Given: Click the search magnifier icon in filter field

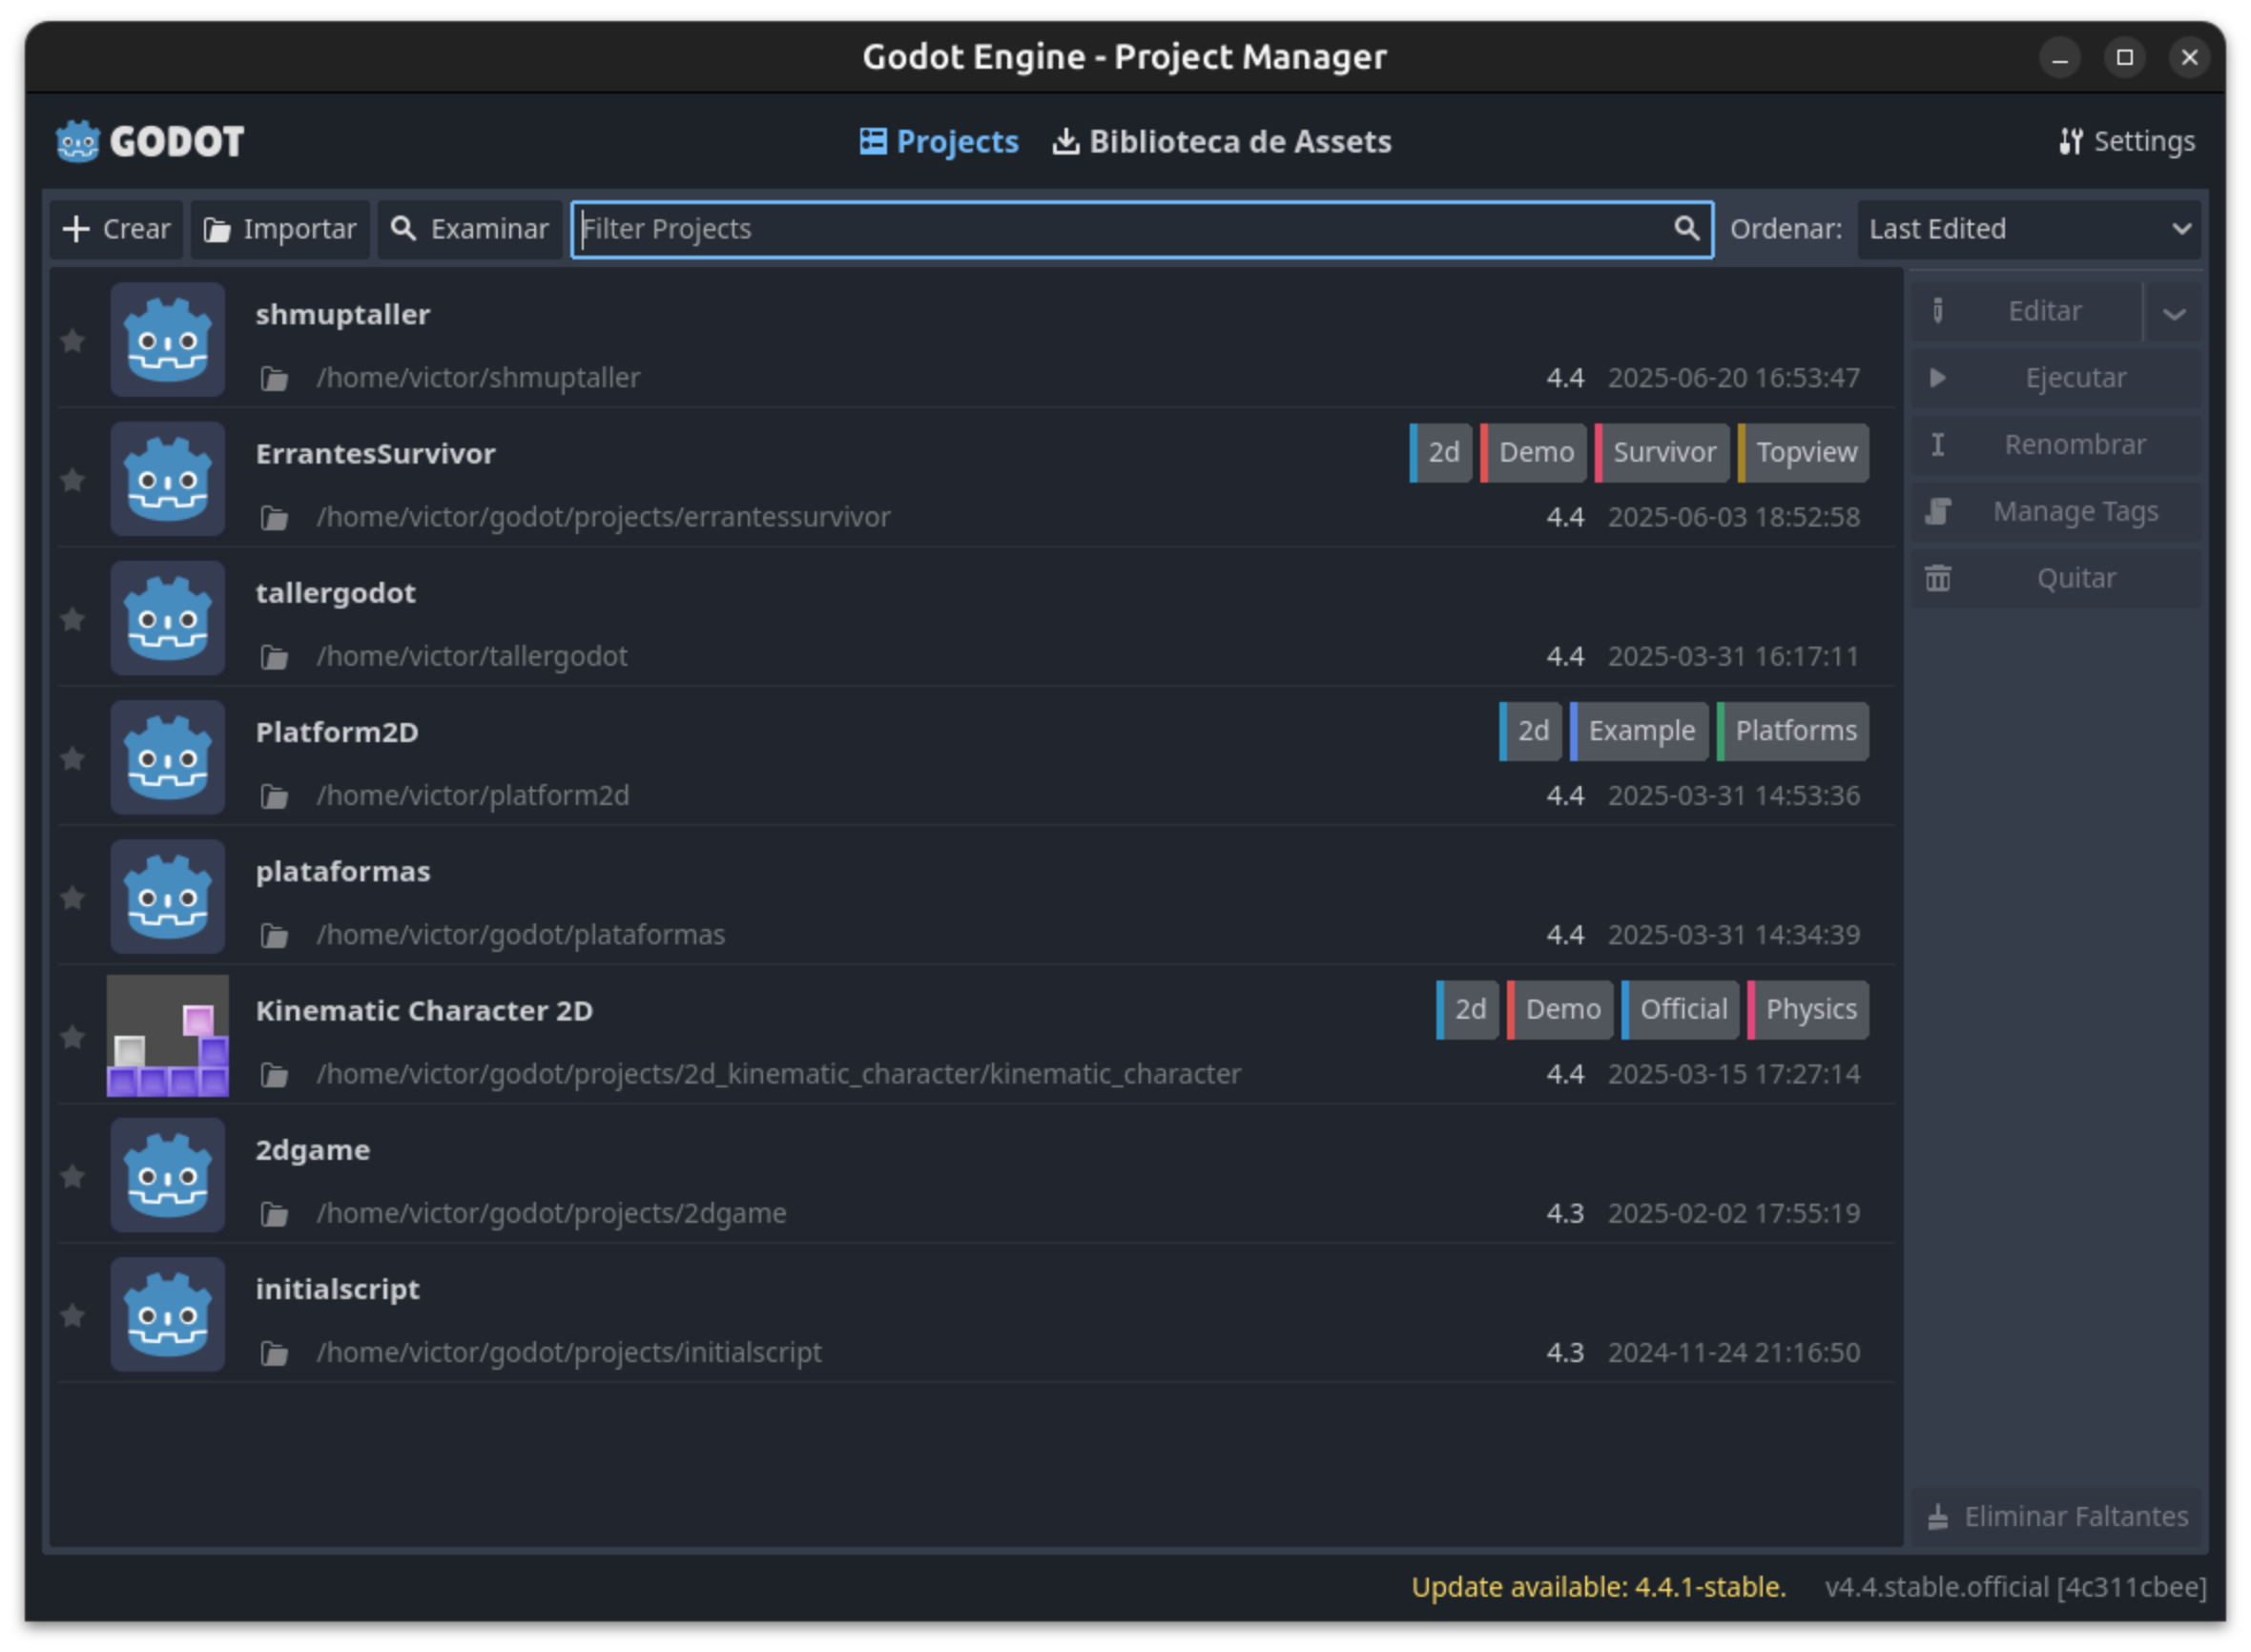Looking at the screenshot, I should click(x=1686, y=229).
